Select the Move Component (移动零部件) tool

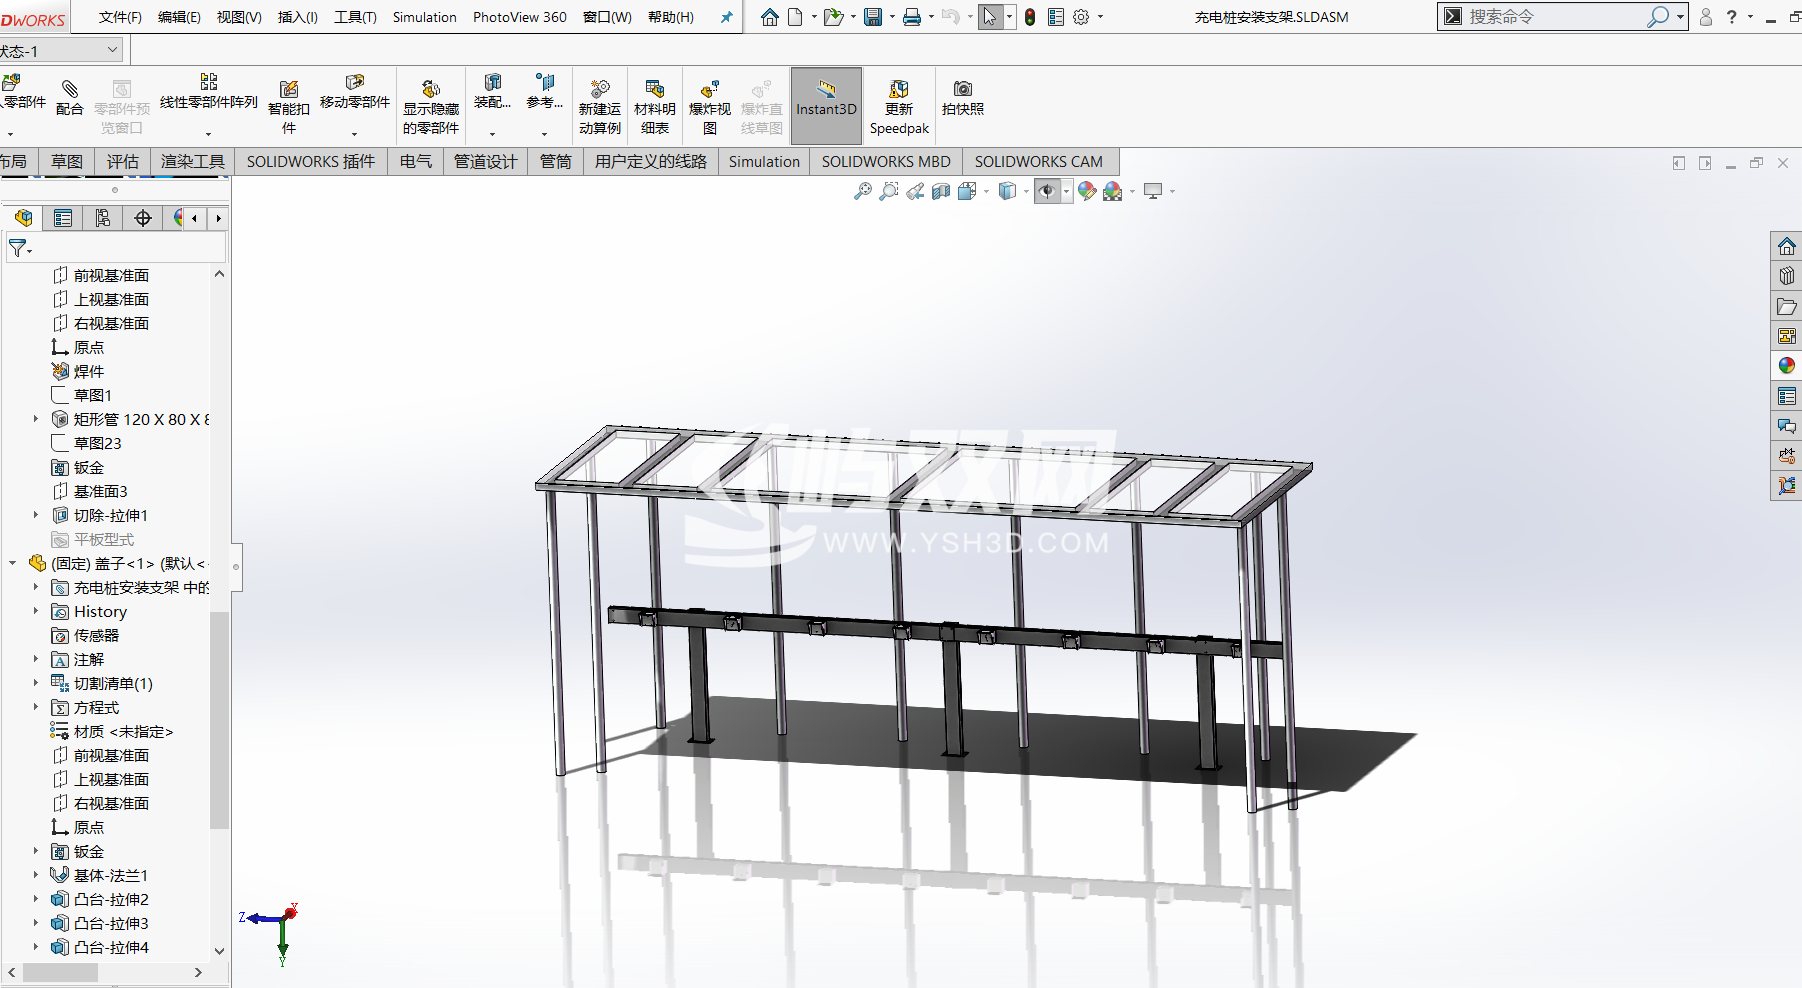355,92
